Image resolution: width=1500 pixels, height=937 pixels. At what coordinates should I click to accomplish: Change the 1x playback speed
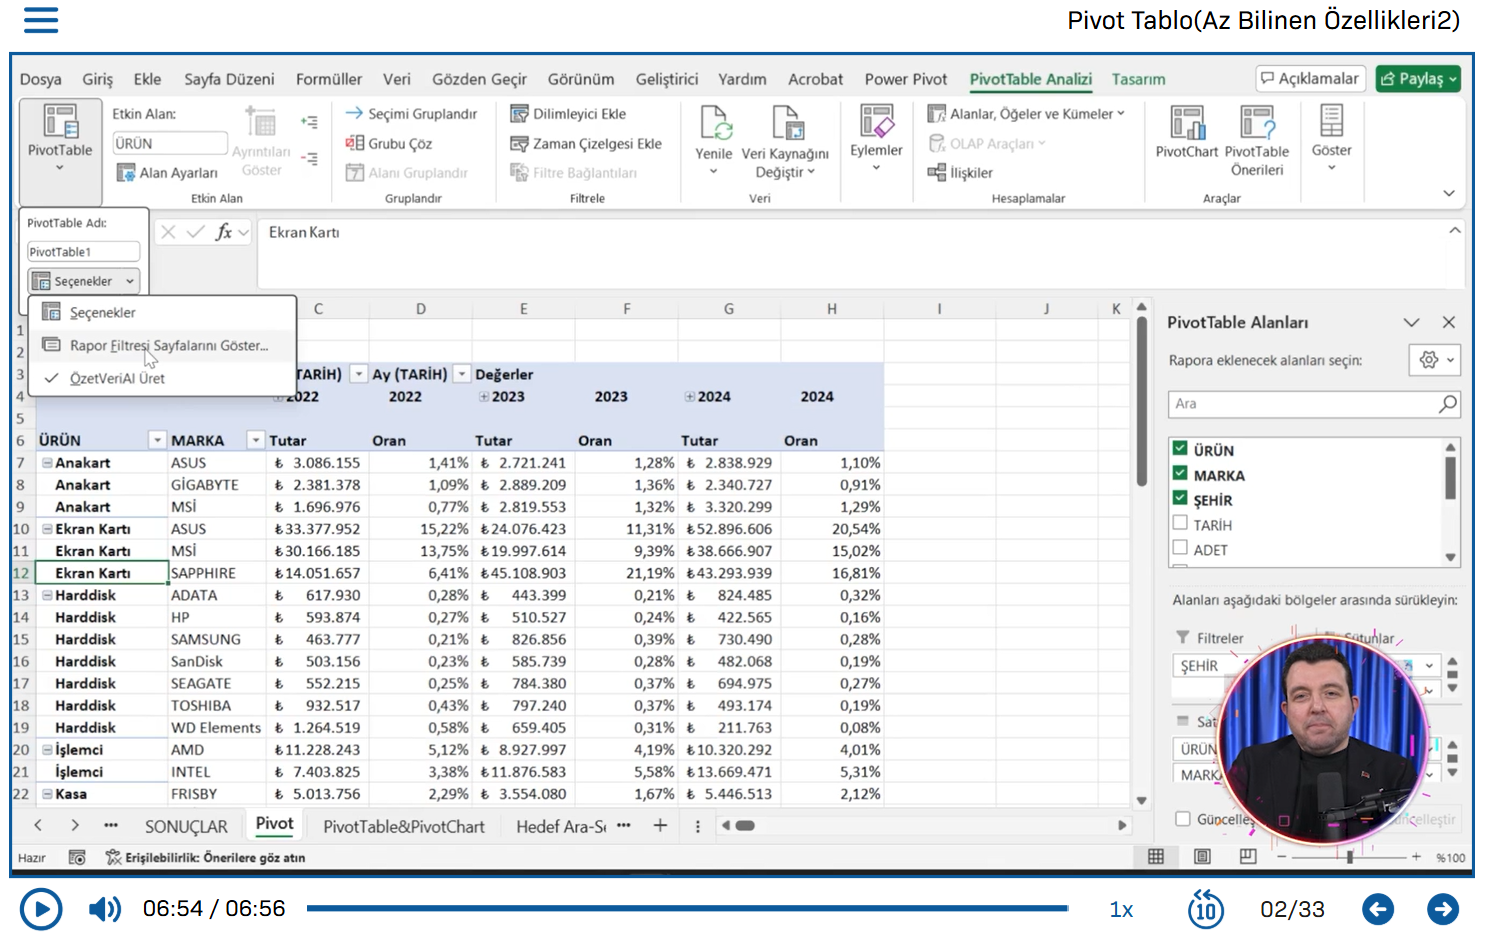coord(1121,909)
